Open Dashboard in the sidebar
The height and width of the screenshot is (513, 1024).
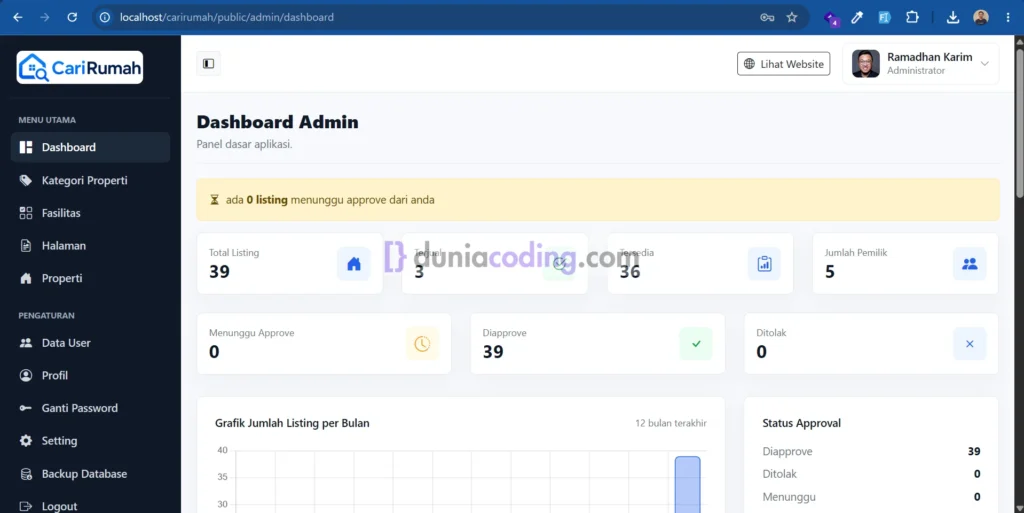[90, 147]
